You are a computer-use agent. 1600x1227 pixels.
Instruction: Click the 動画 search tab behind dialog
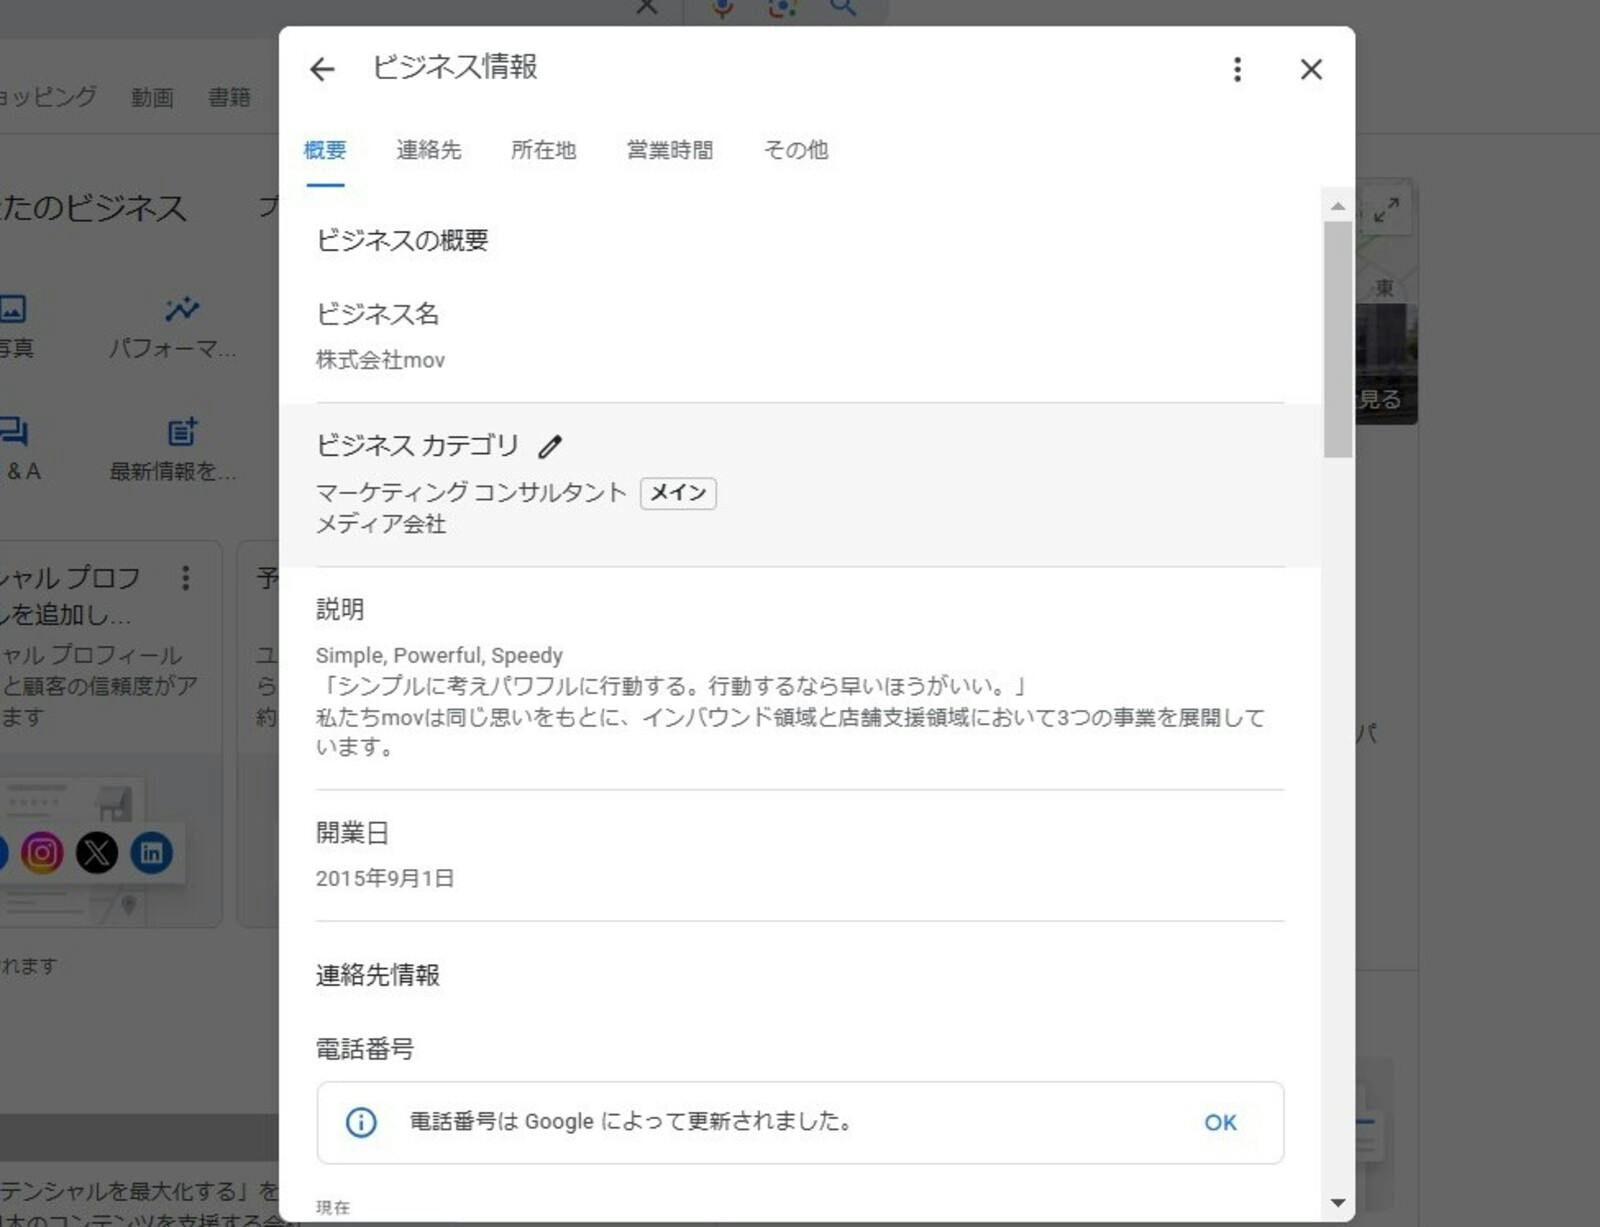pos(152,97)
